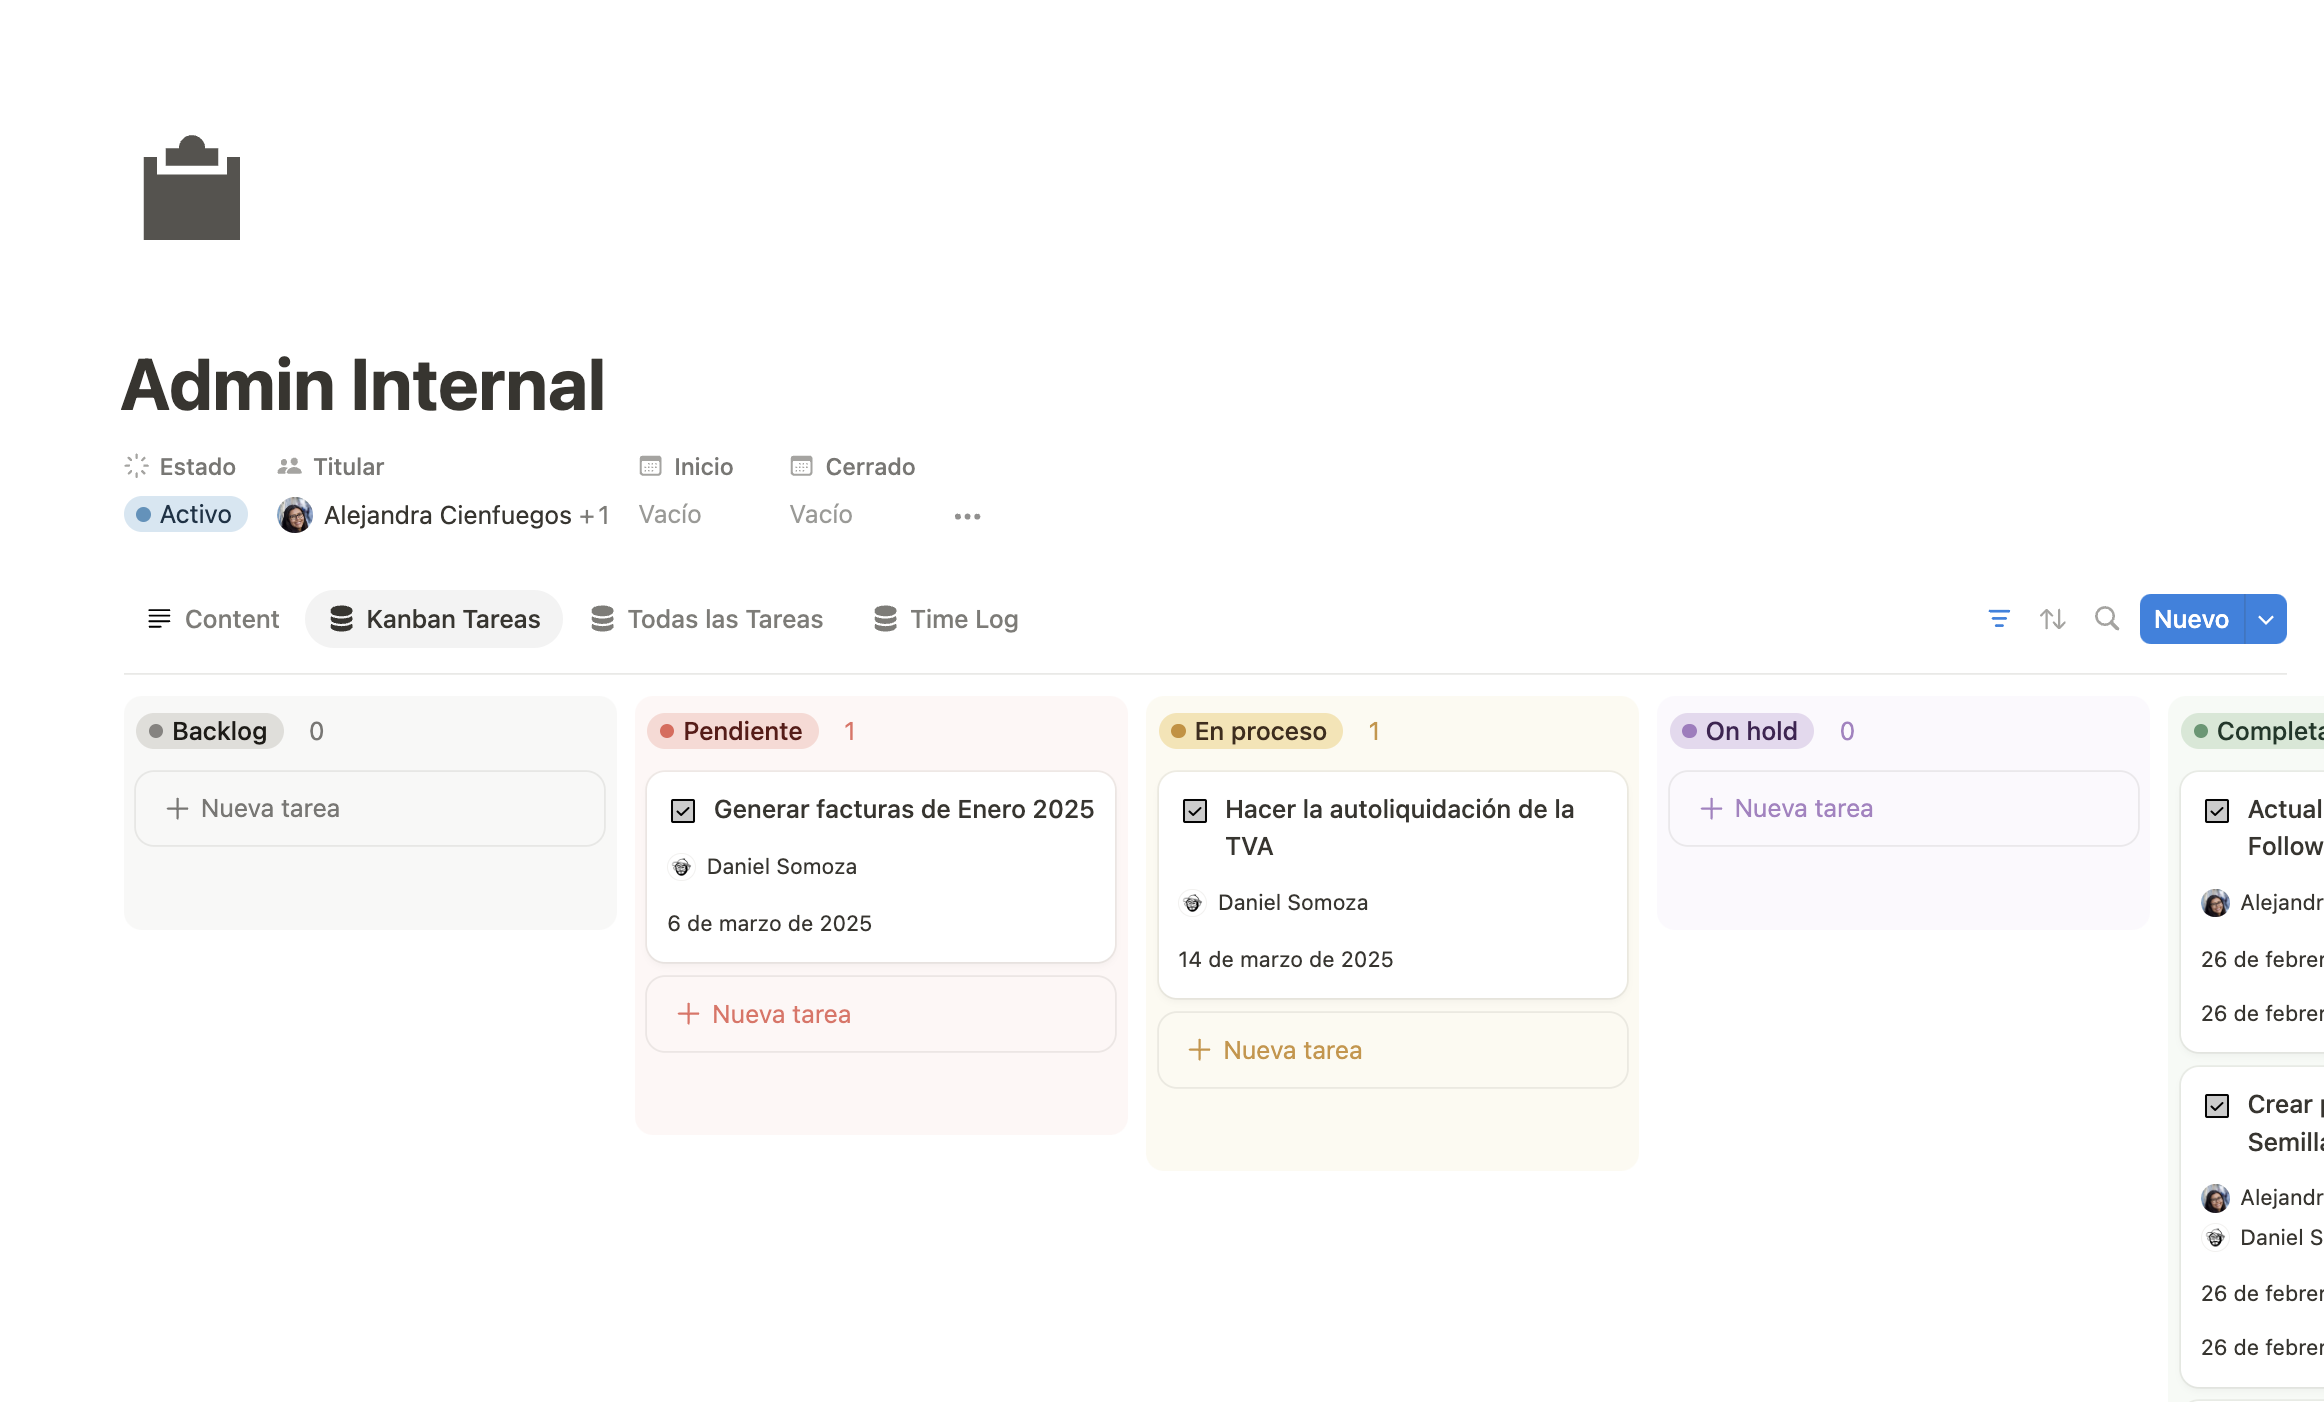Add Nueva tarea in Pendiente column

tap(880, 1014)
